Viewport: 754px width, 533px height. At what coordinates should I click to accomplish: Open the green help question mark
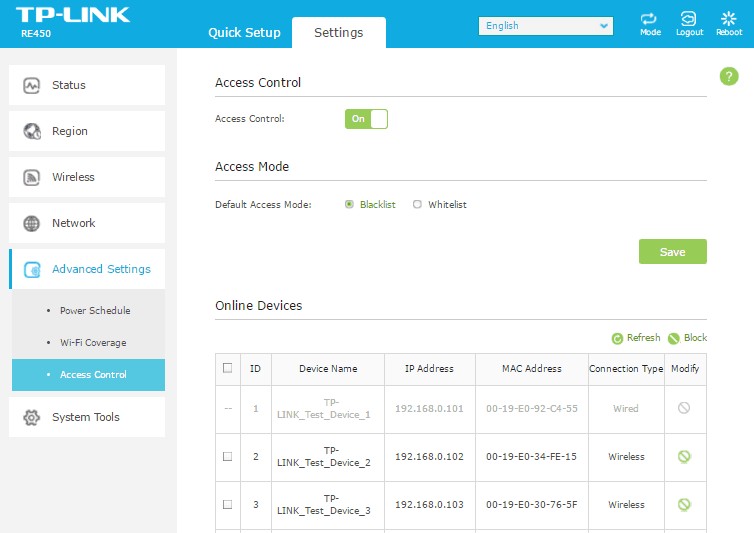[x=729, y=77]
